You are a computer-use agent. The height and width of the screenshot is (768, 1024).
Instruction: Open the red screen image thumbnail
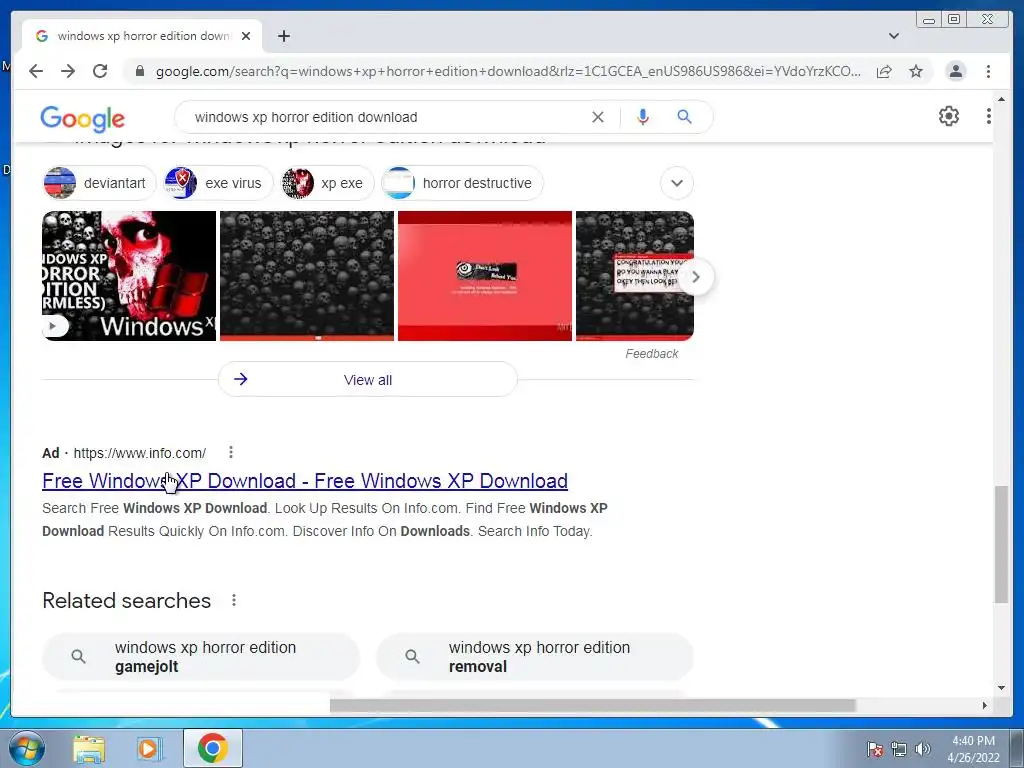[x=485, y=276]
